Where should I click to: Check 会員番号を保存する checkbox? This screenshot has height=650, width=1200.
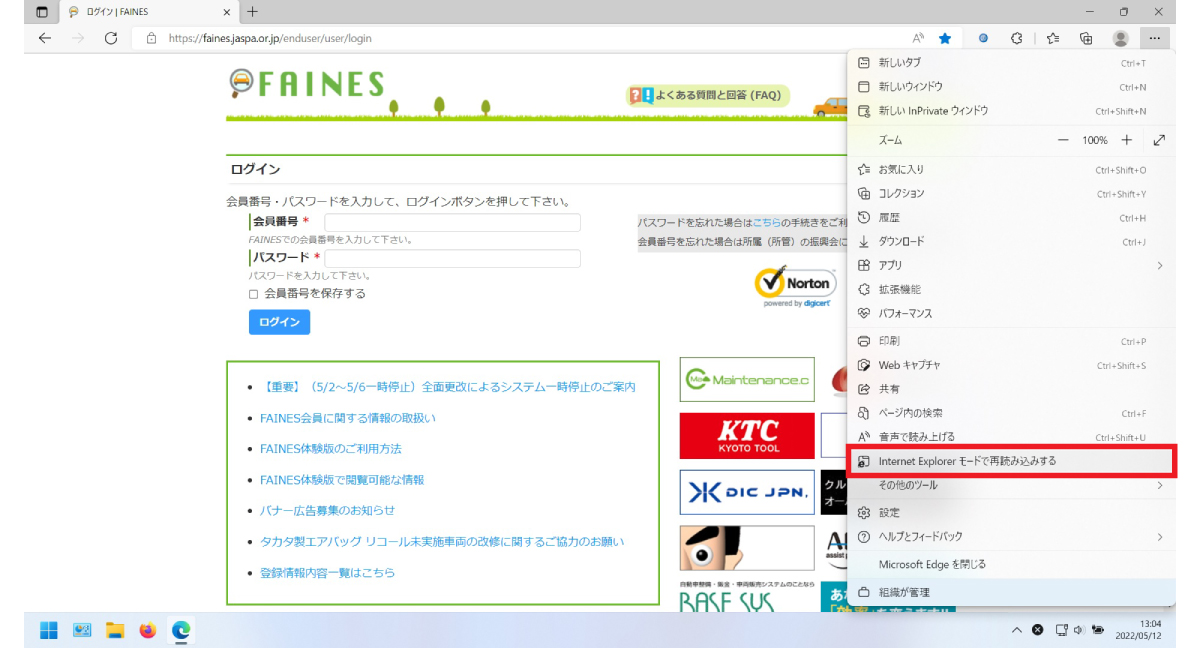(x=254, y=294)
